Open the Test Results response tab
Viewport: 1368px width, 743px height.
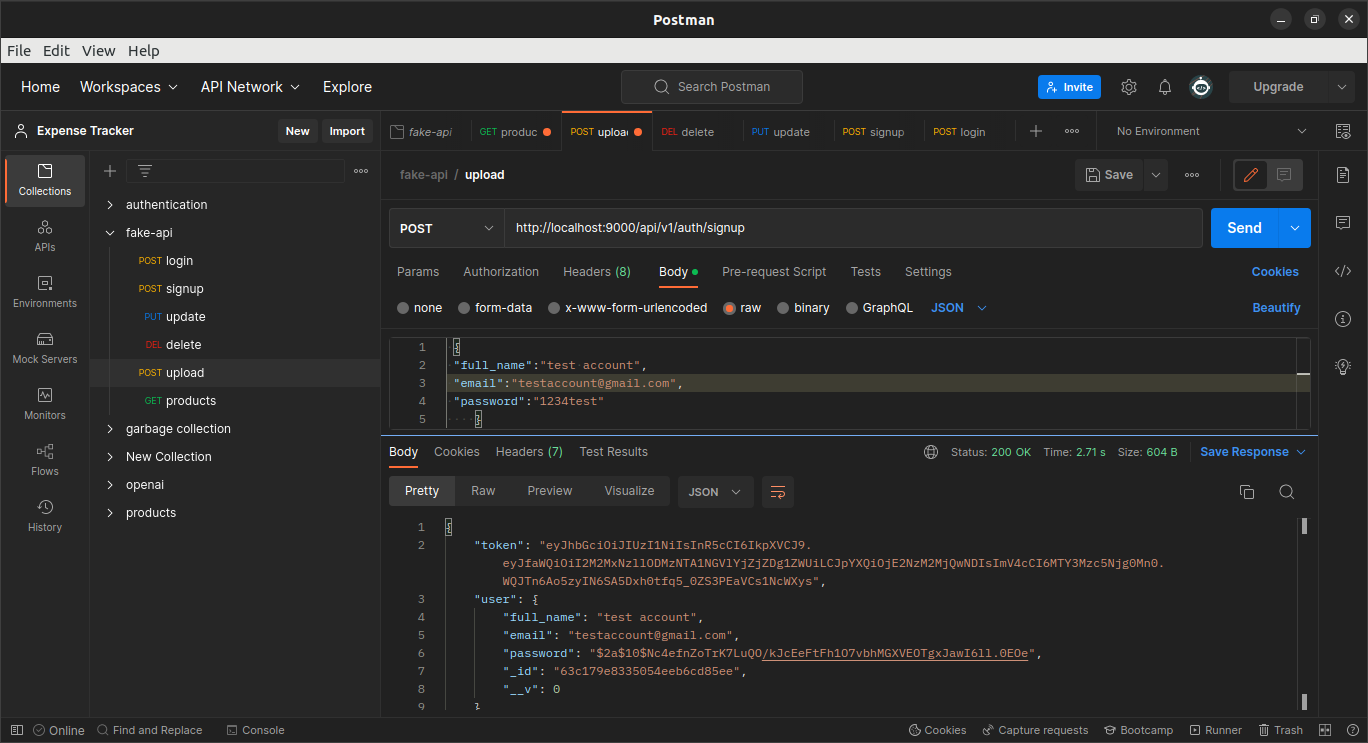coord(613,452)
